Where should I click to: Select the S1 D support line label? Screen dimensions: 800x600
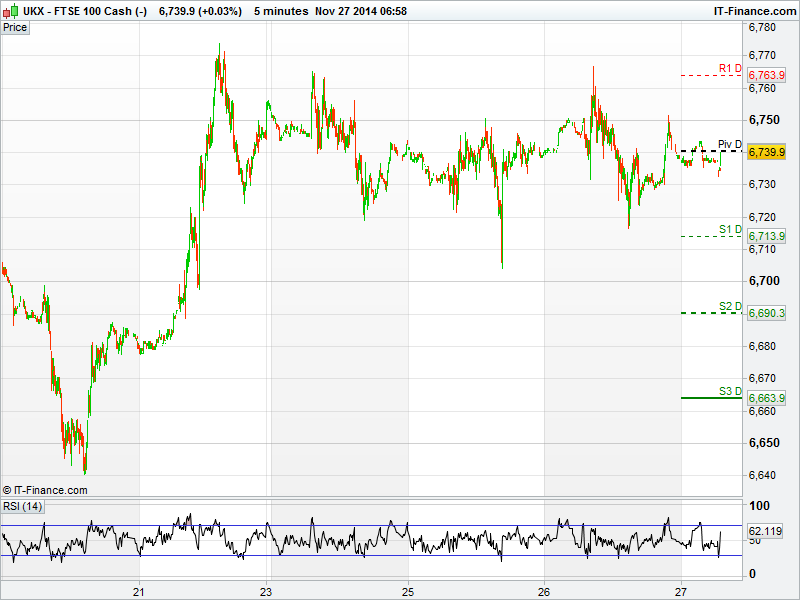tap(730, 230)
